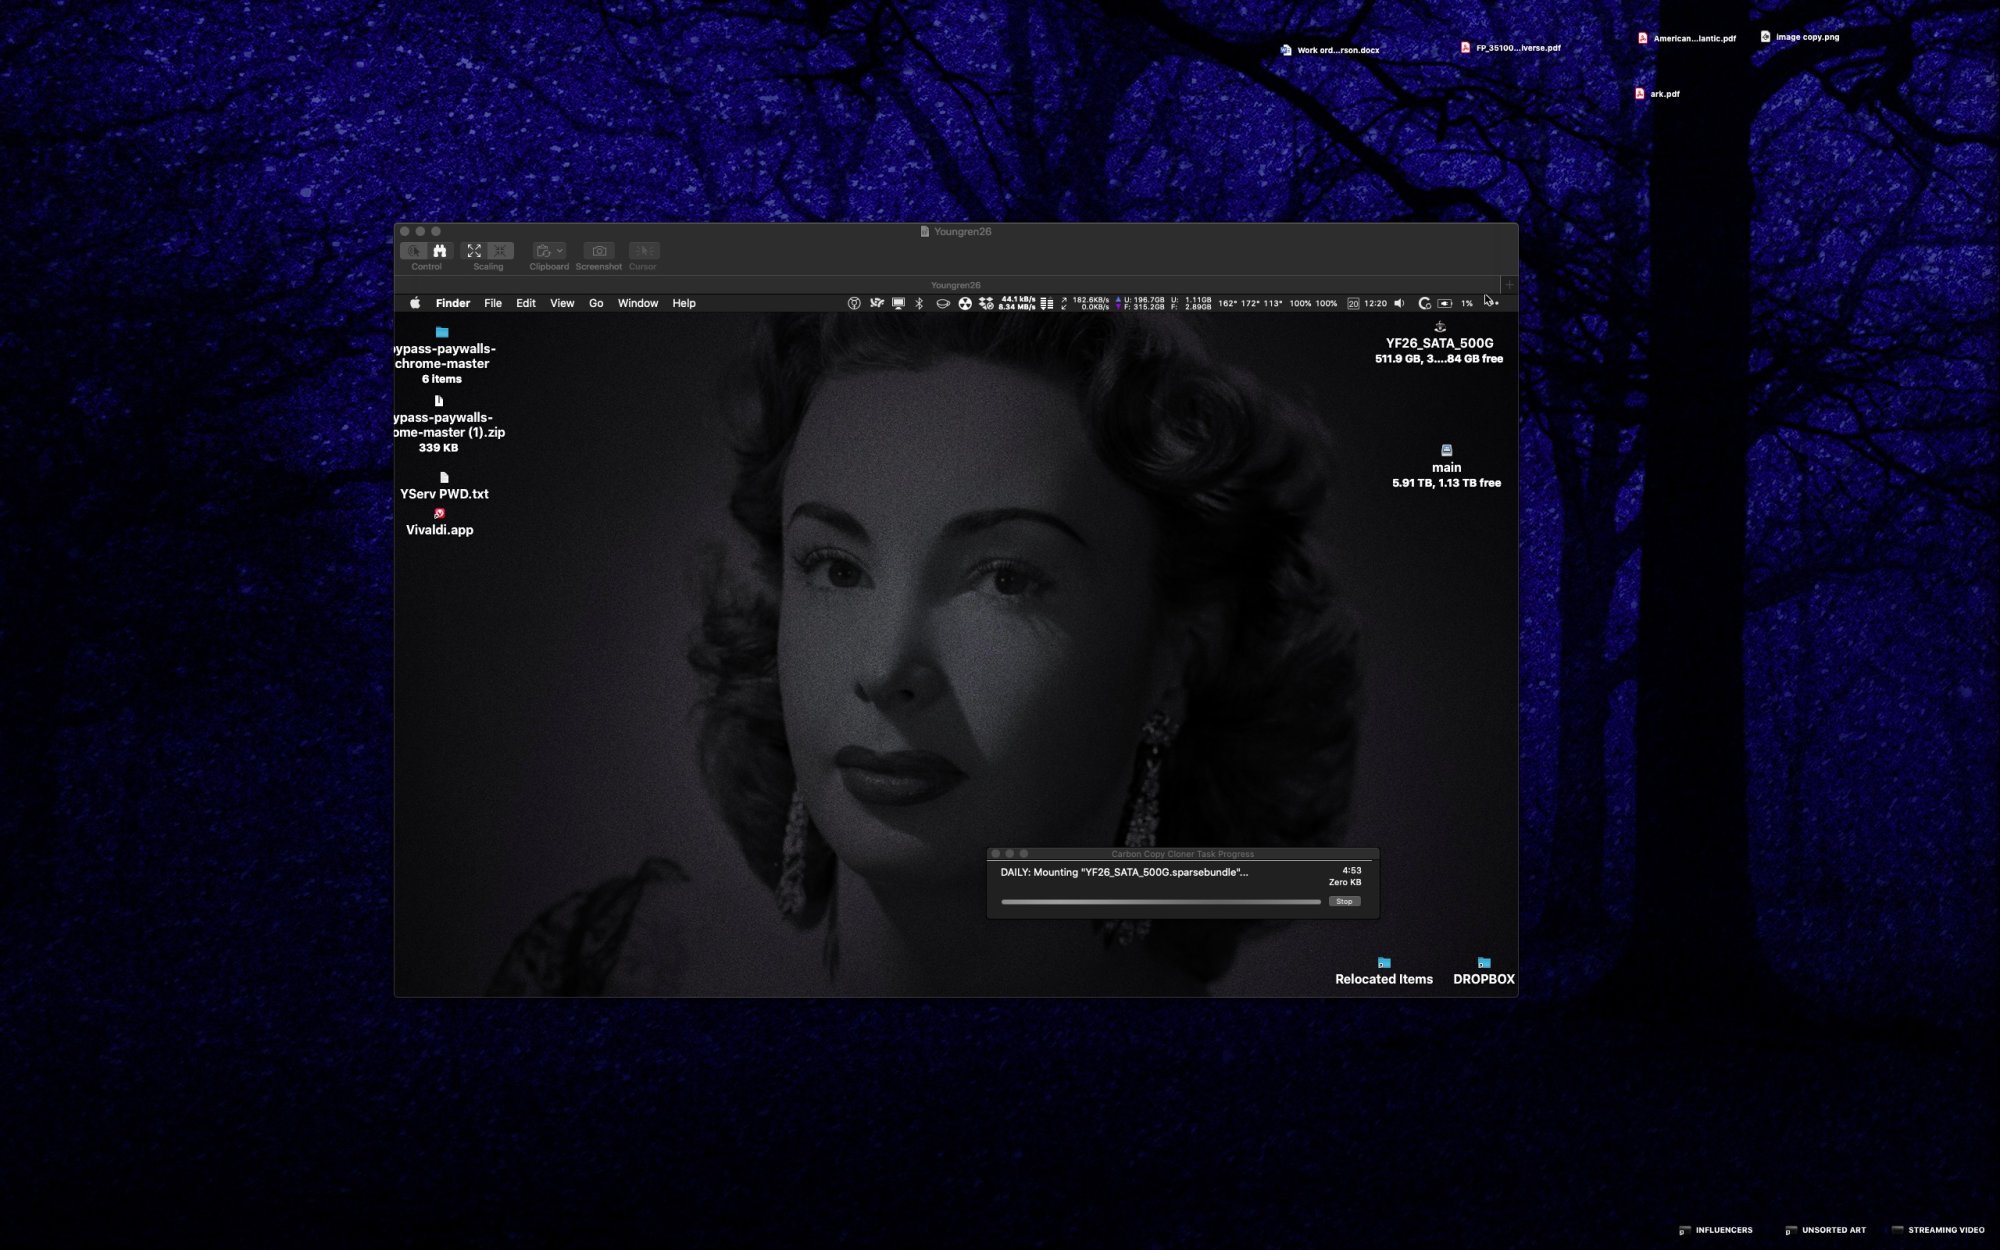Open the remote Apple menu
Image resolution: width=2000 pixels, height=1250 pixels.
click(x=415, y=303)
